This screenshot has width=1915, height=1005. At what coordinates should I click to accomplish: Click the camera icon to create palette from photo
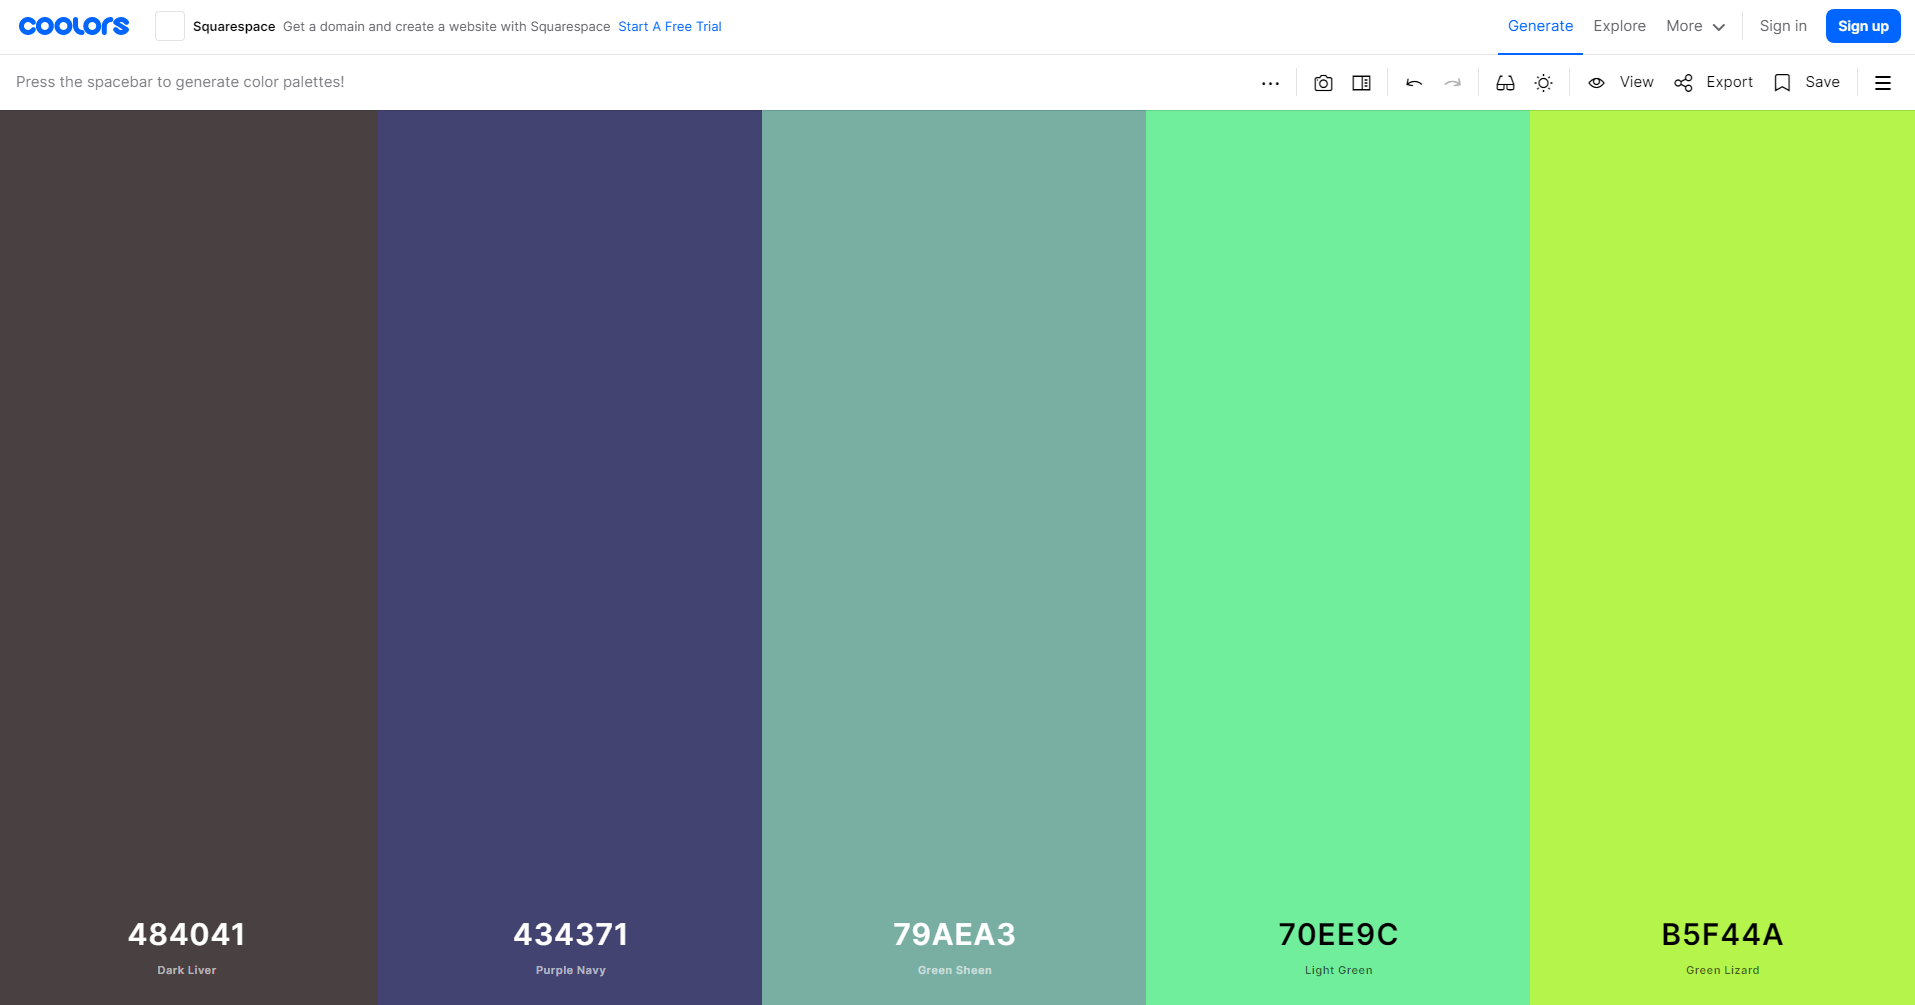pos(1323,83)
